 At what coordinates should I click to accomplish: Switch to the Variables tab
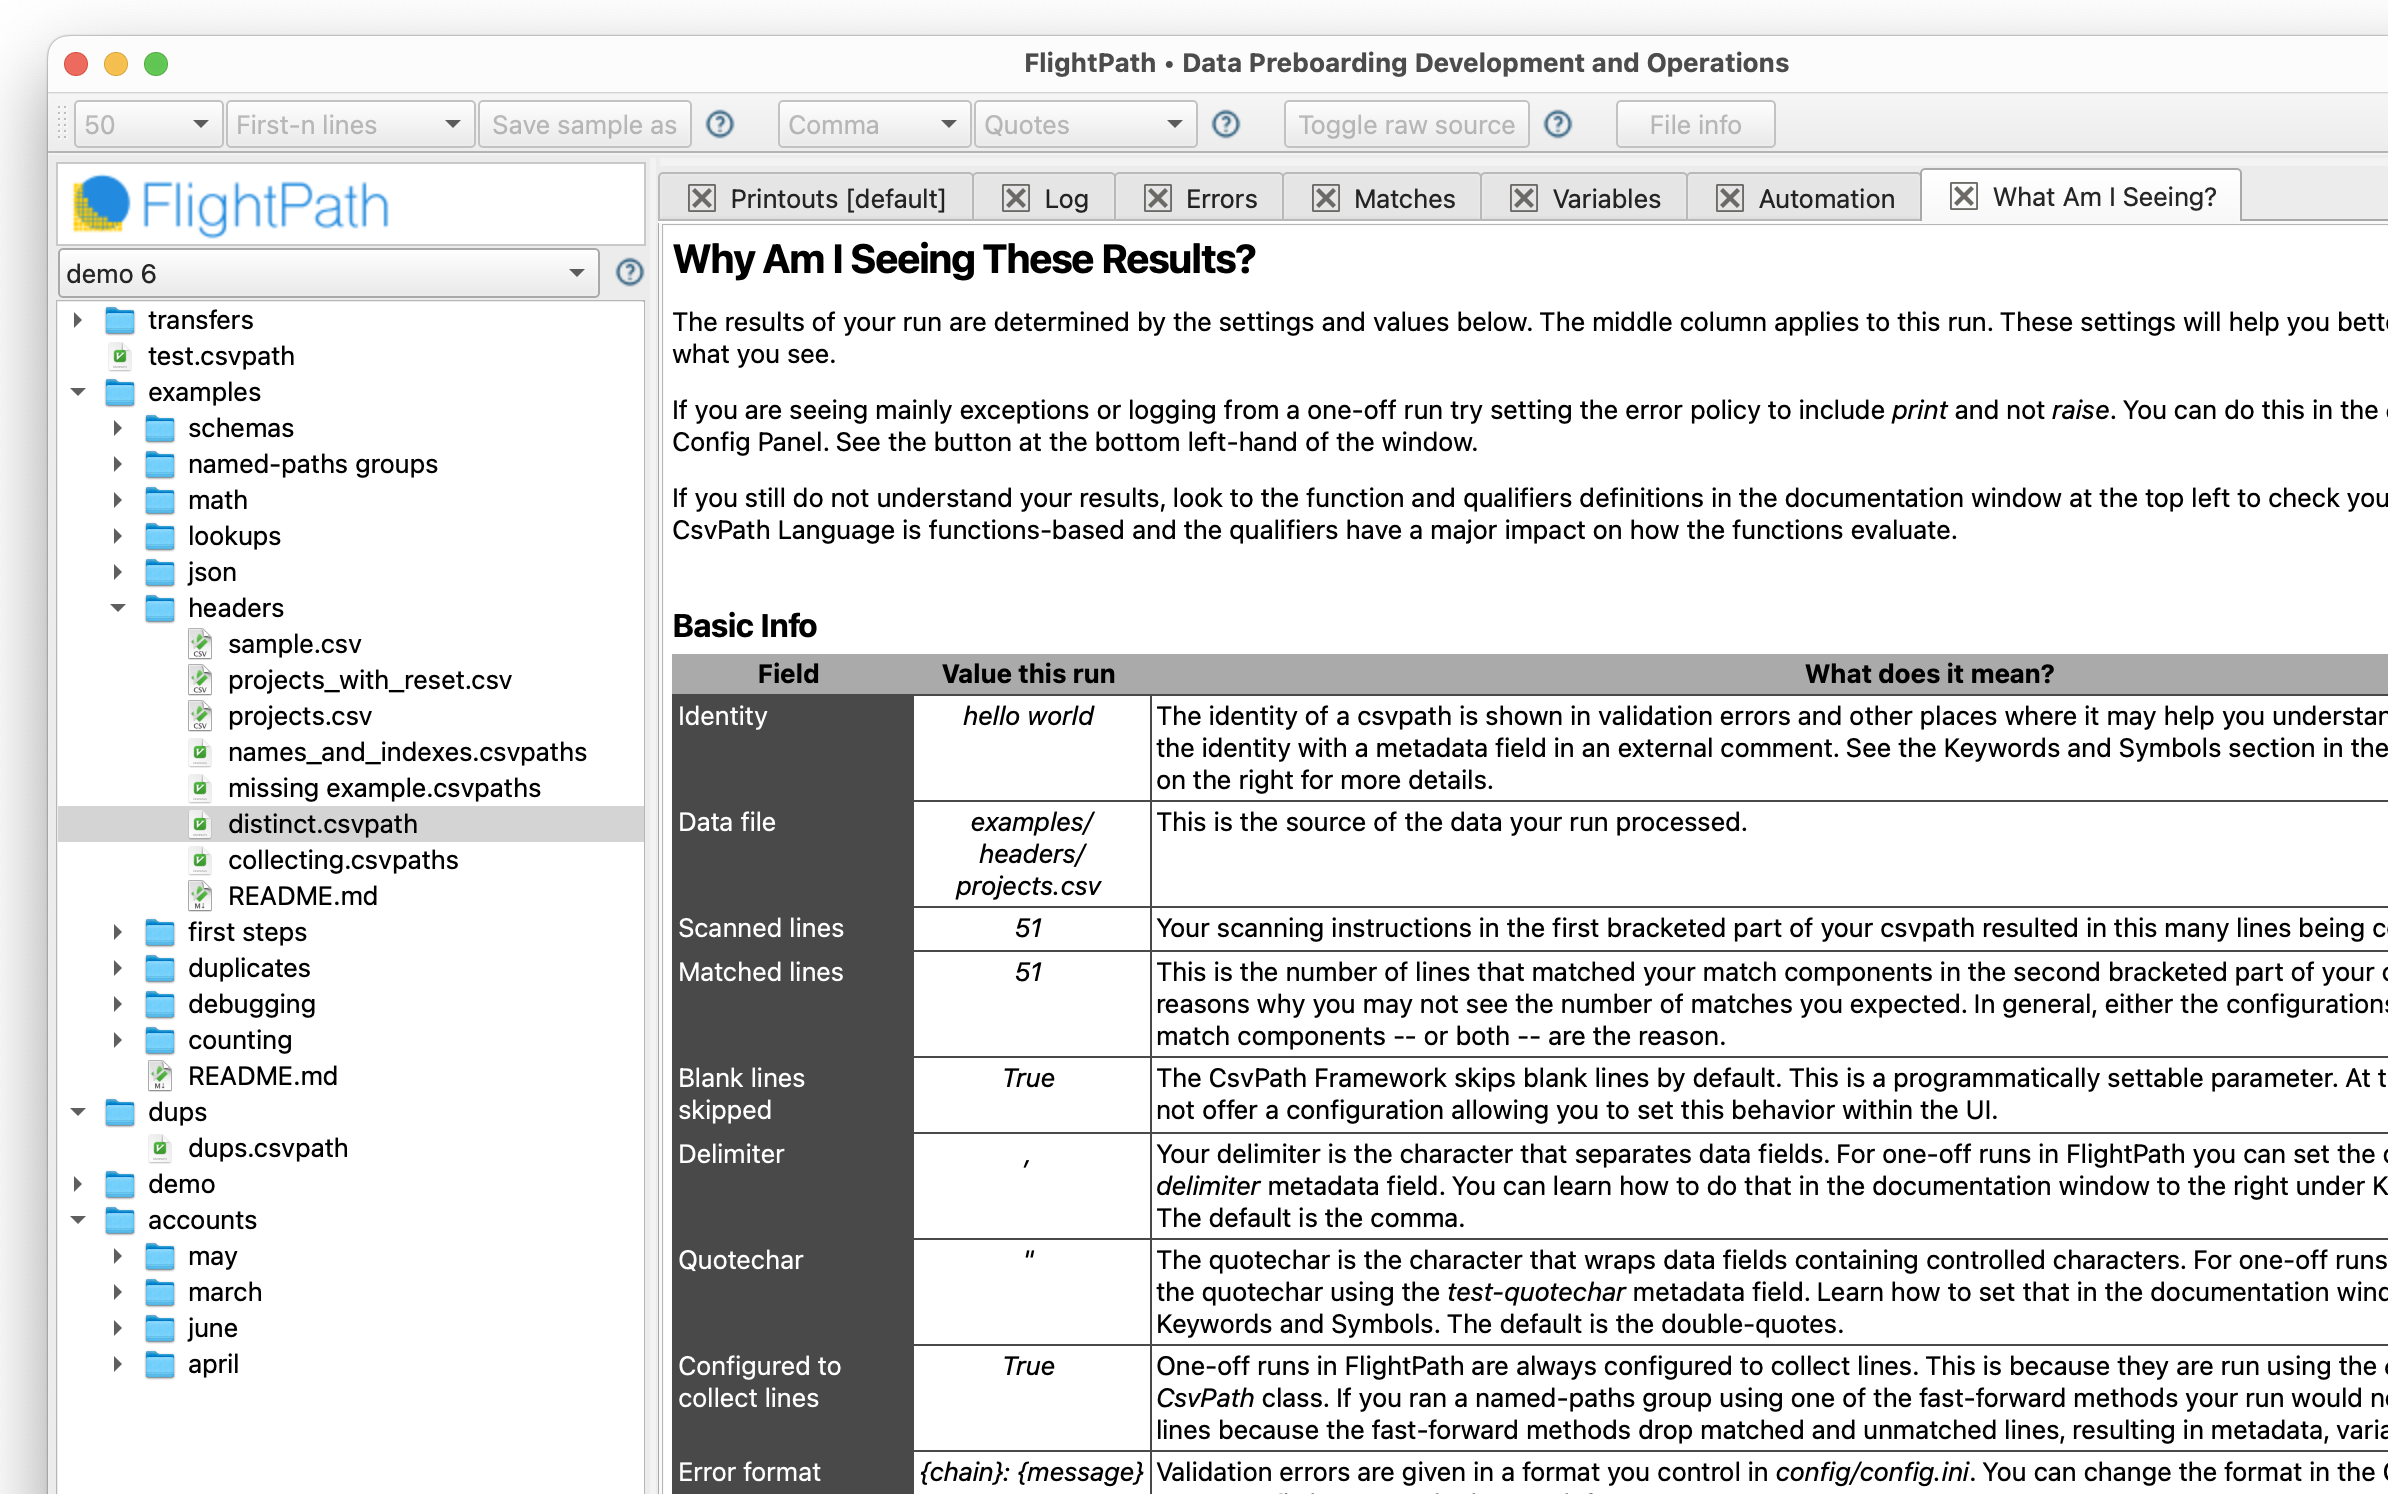pos(1605,198)
